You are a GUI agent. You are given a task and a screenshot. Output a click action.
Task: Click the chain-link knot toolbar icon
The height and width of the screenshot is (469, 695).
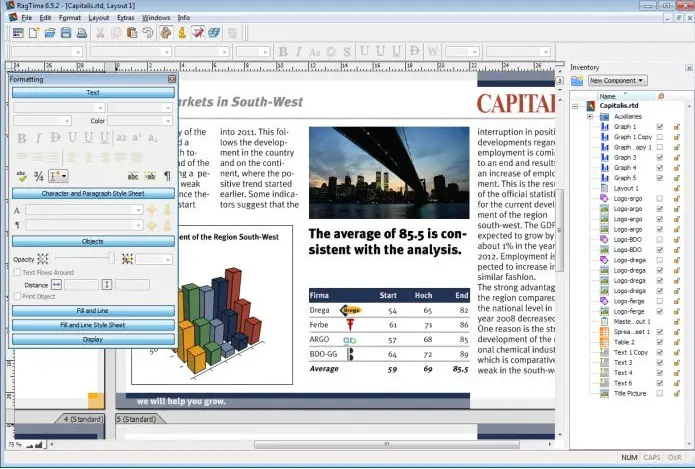(x=166, y=33)
